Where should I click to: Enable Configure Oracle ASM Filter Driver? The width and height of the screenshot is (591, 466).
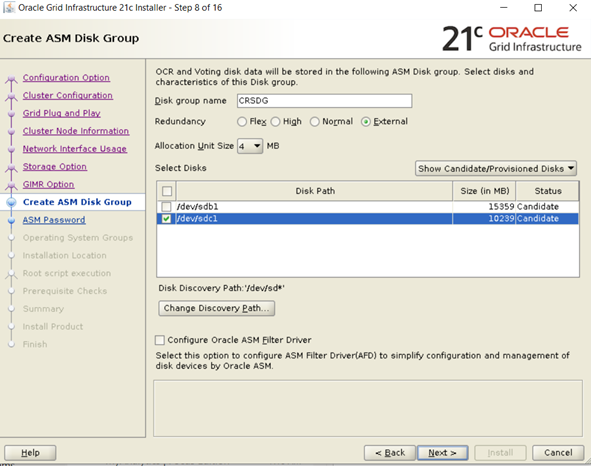[160, 340]
